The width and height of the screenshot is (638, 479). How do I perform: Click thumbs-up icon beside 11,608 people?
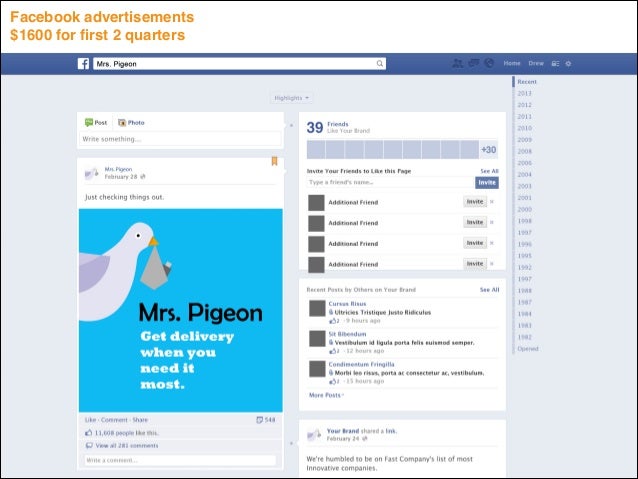(89, 433)
